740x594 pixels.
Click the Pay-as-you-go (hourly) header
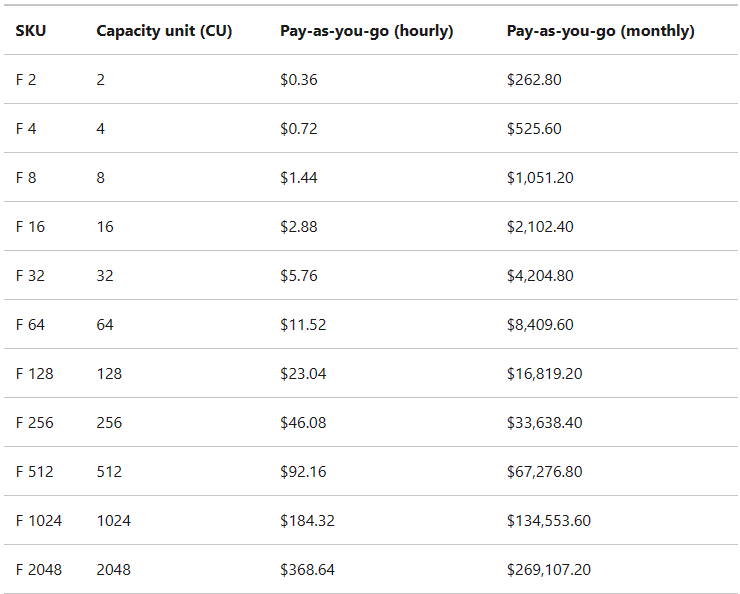[366, 31]
